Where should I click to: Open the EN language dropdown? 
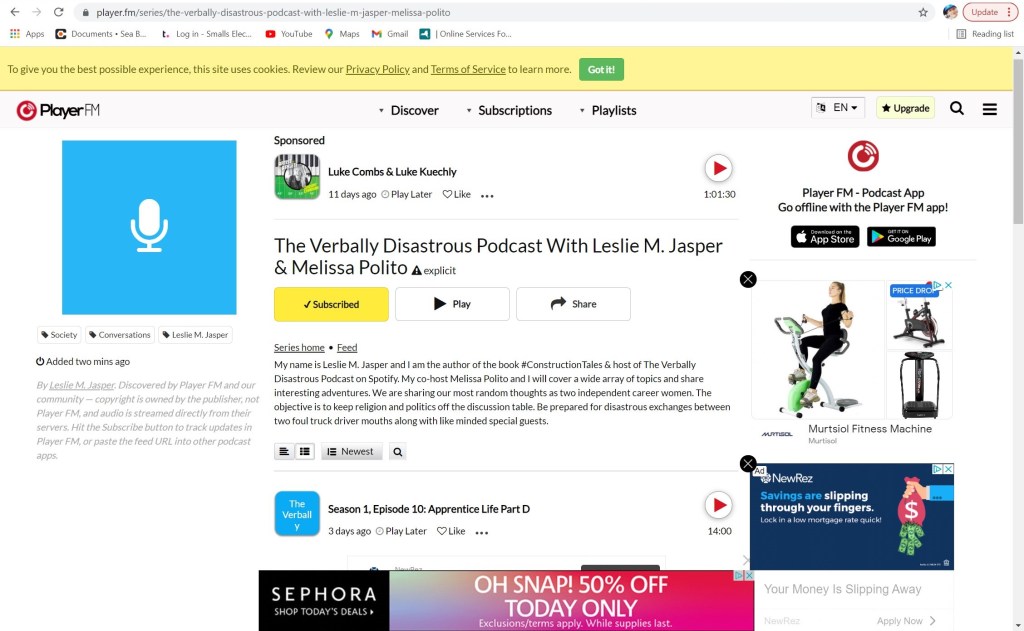click(838, 108)
